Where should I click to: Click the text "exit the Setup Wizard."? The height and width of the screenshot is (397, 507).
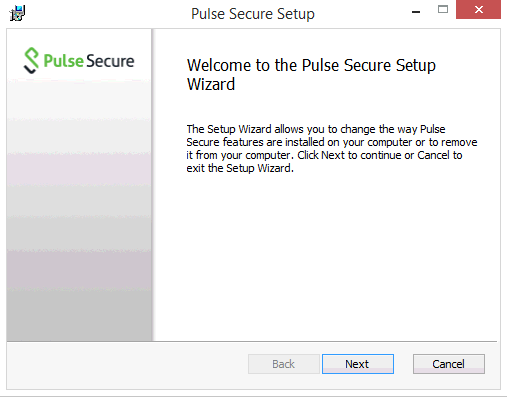[x=240, y=168]
